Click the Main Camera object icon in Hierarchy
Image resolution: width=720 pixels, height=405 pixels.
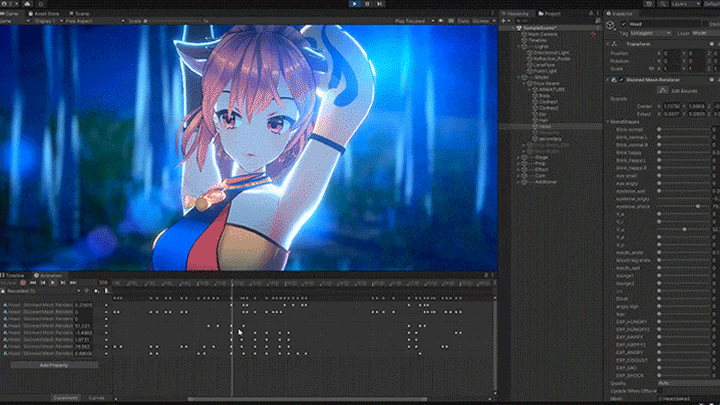(x=524, y=34)
